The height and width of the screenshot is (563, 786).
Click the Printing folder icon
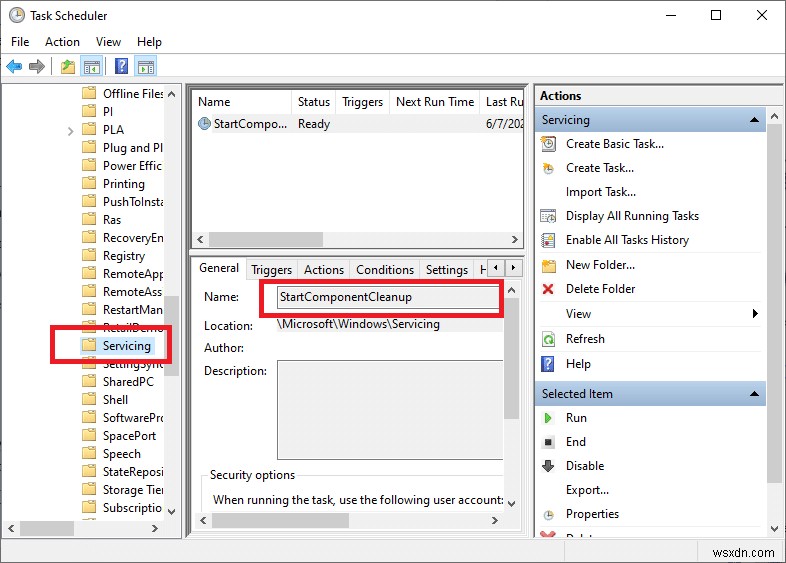coord(89,183)
